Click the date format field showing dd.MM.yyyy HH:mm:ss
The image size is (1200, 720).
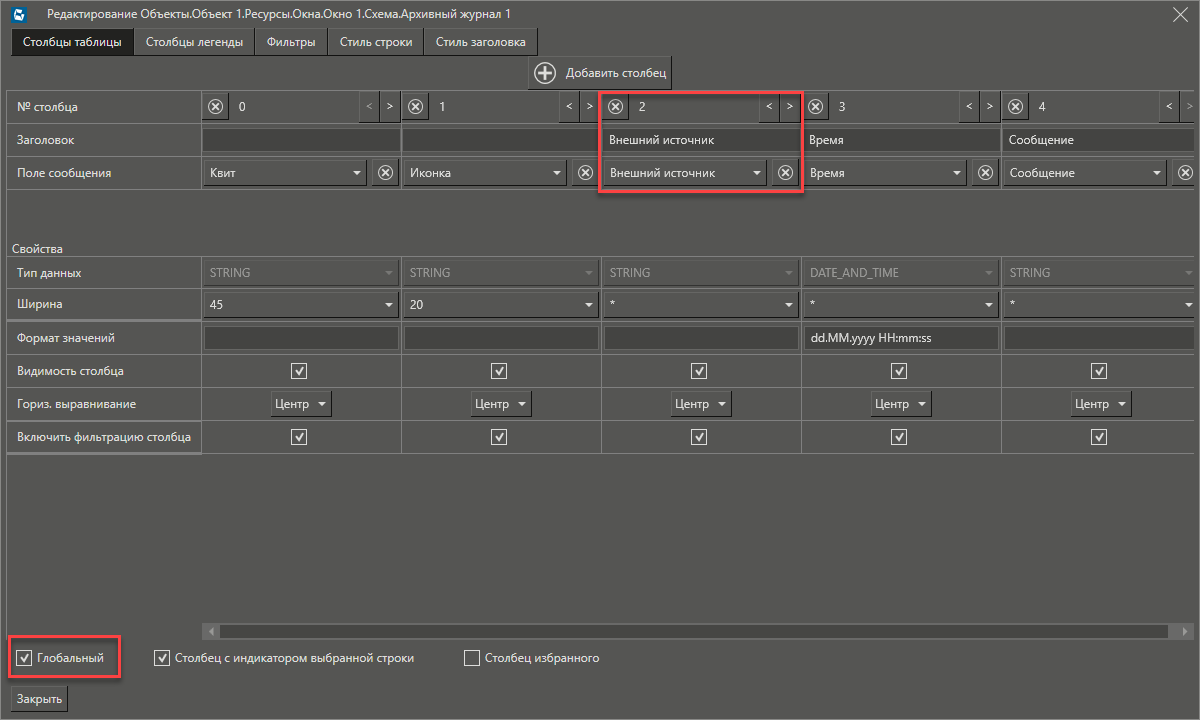tap(898, 337)
